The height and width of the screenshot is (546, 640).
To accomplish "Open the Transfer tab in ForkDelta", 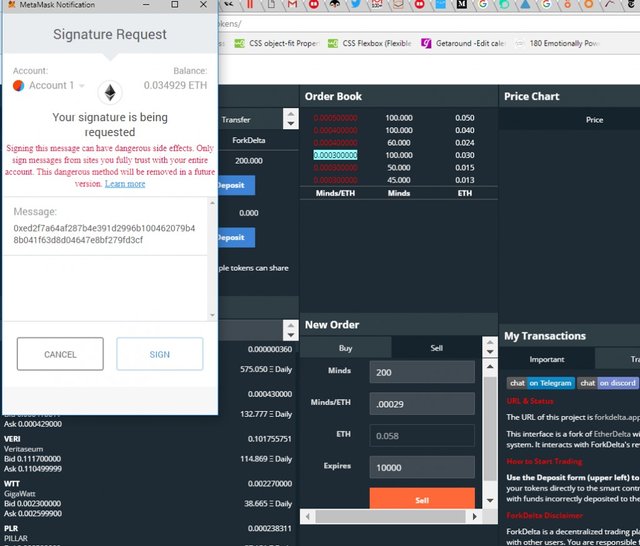I will tap(236, 120).
